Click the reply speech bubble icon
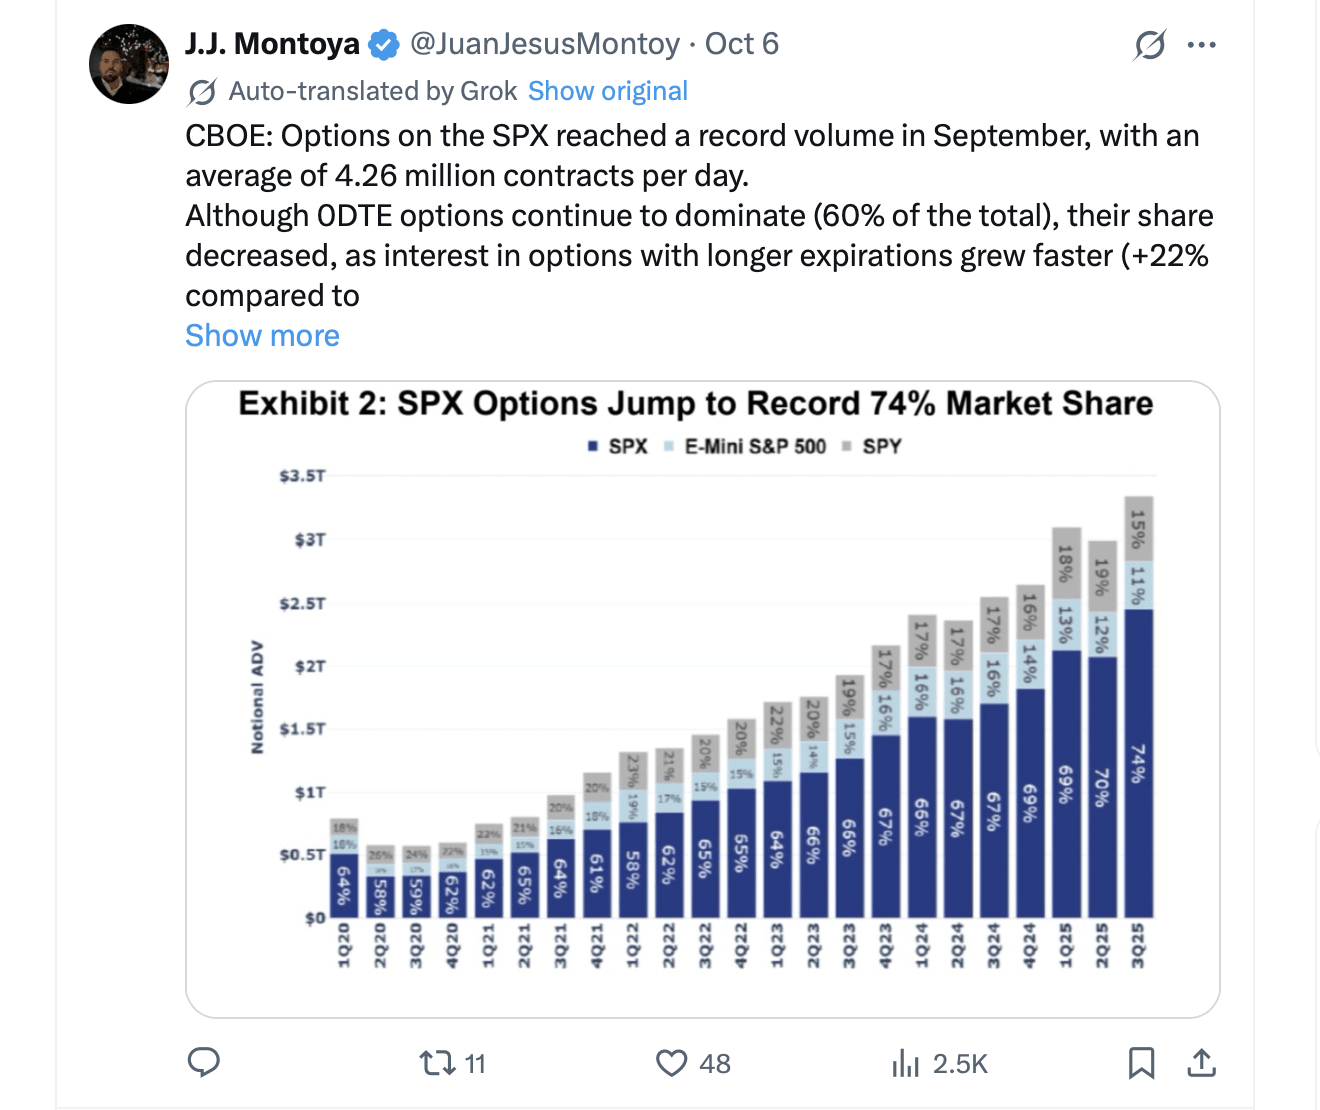1320x1110 pixels. [x=204, y=1062]
